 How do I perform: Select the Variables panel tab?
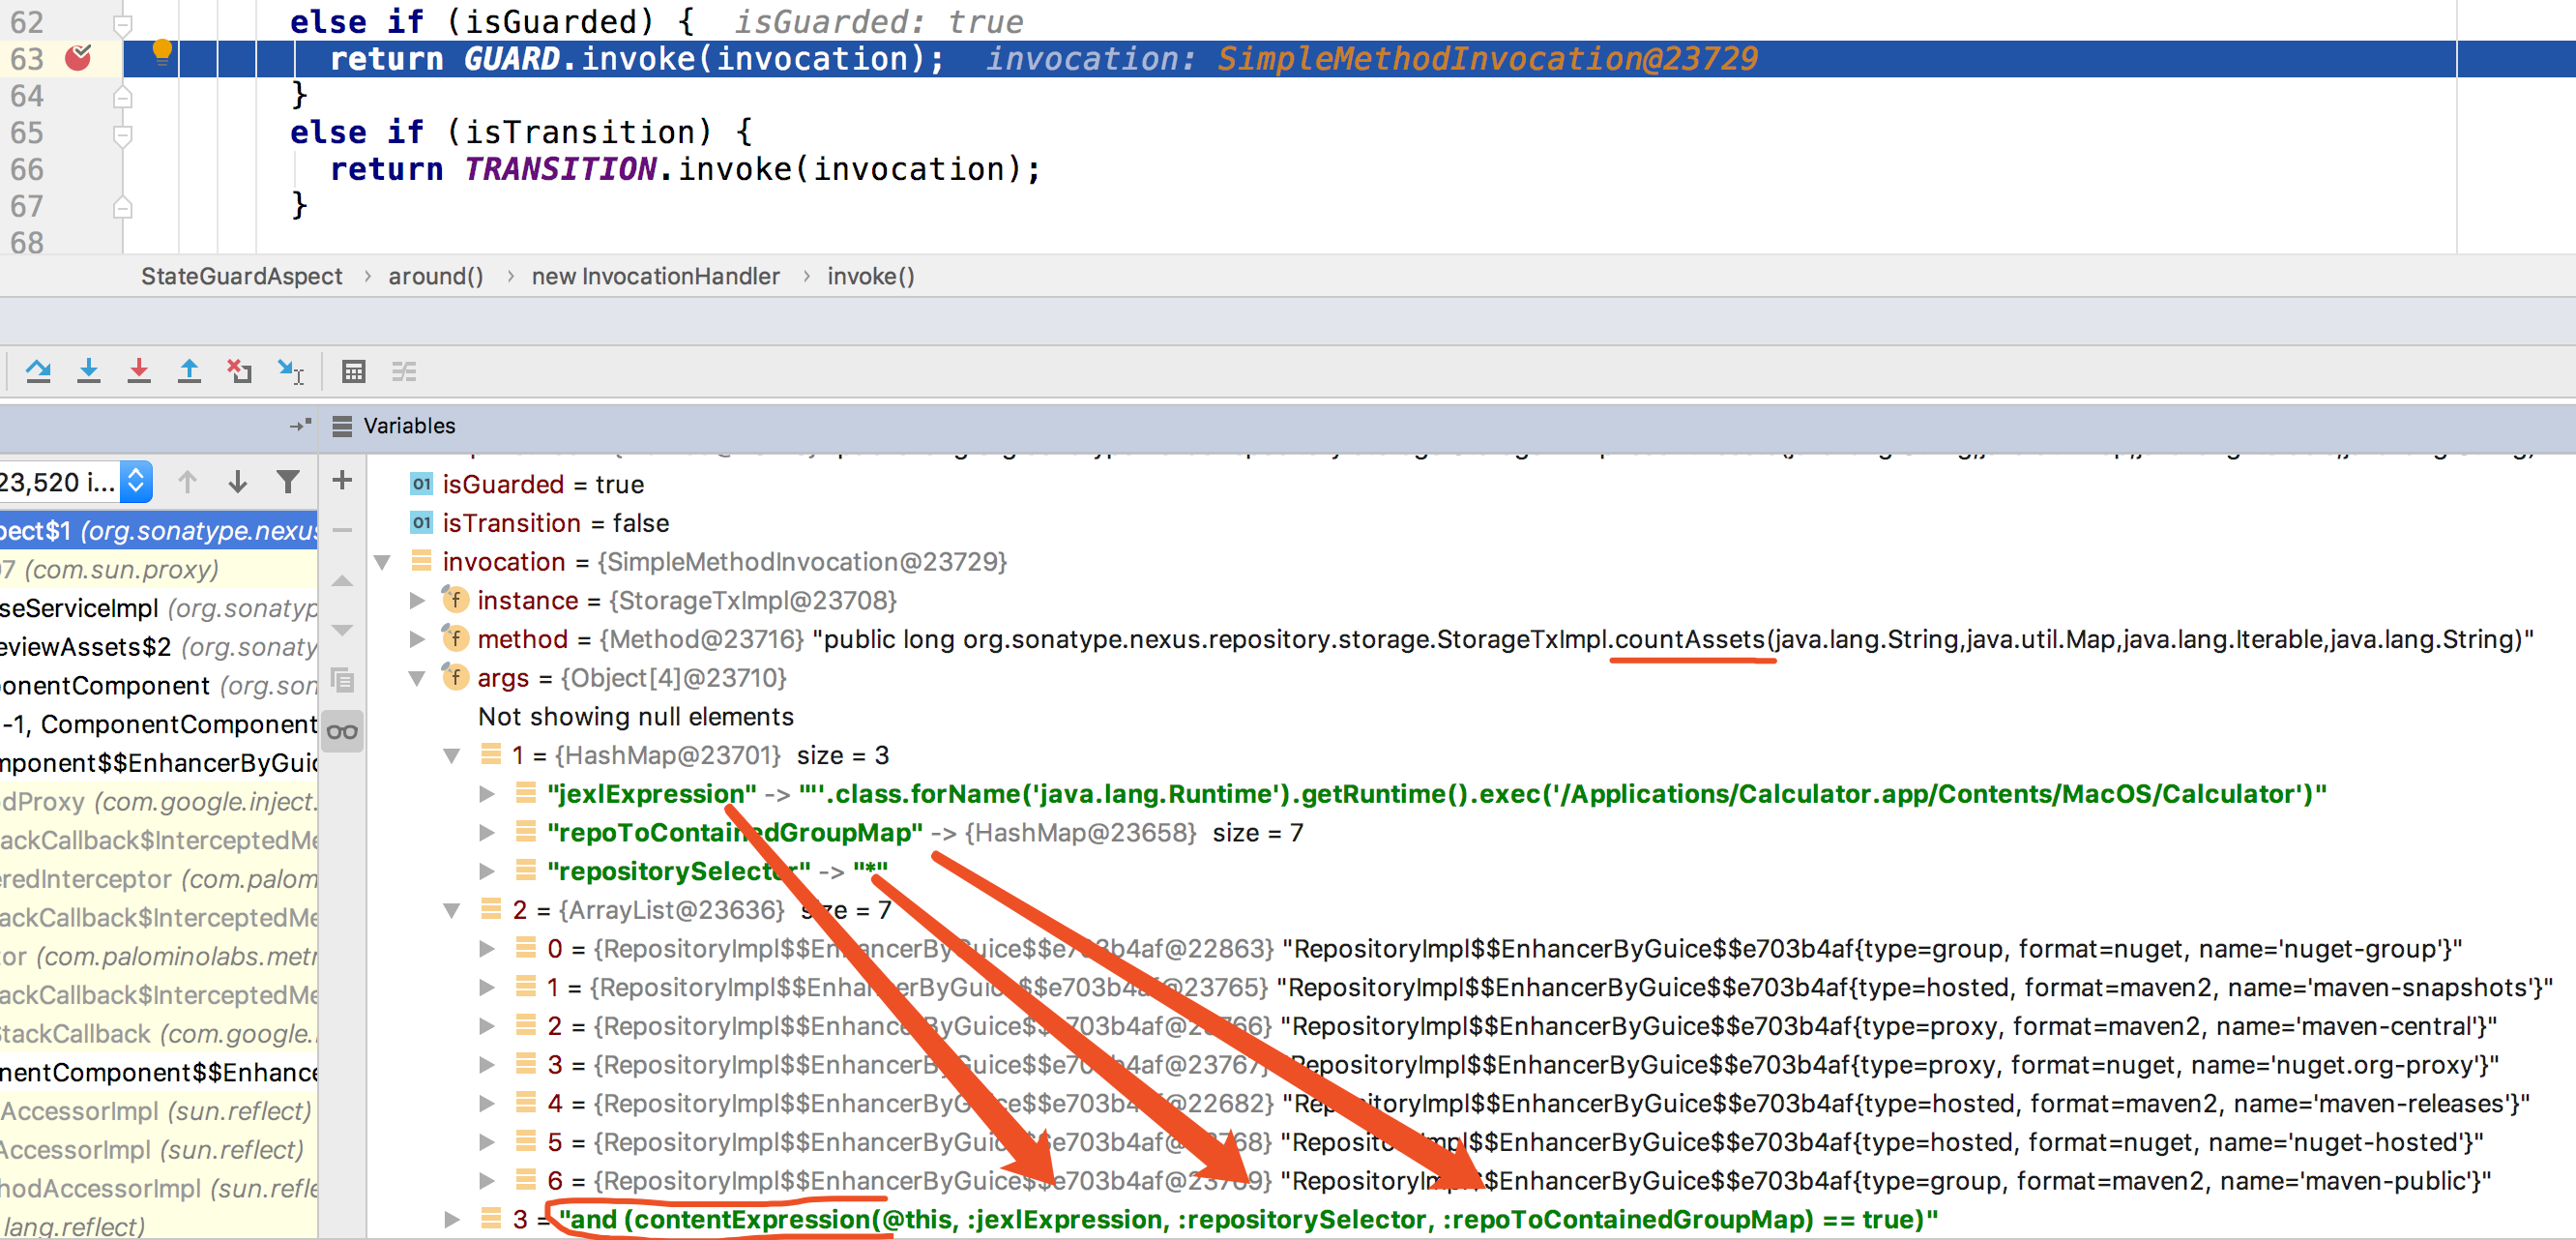409,426
